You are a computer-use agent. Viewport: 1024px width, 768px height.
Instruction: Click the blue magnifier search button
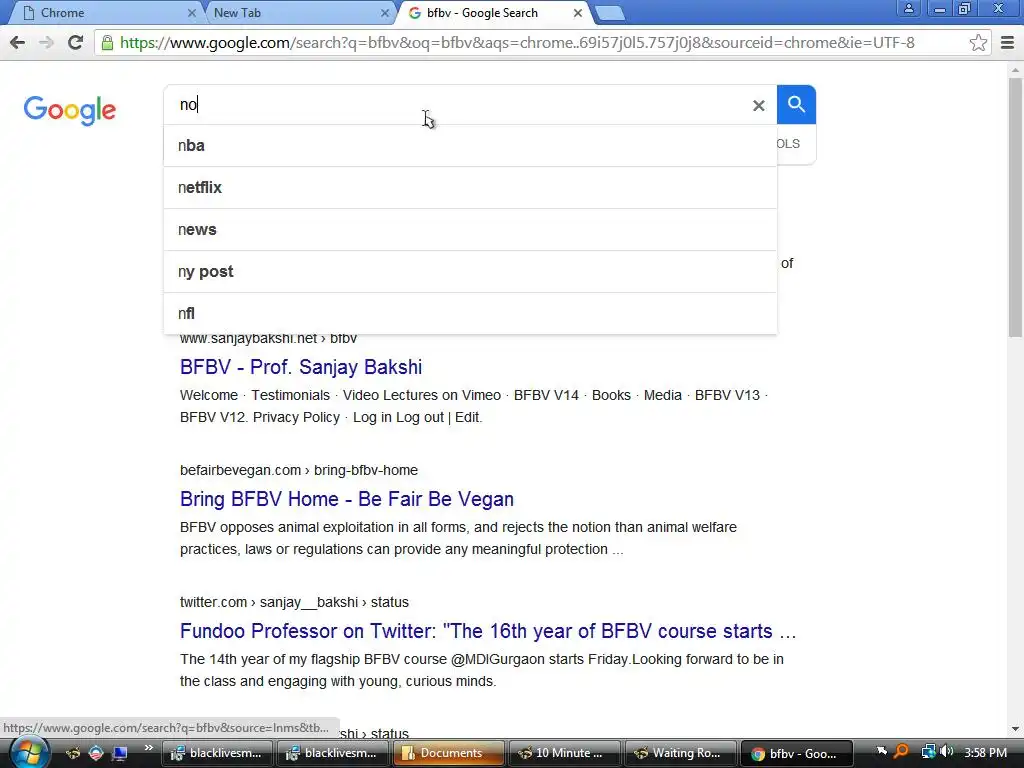pyautogui.click(x=796, y=104)
